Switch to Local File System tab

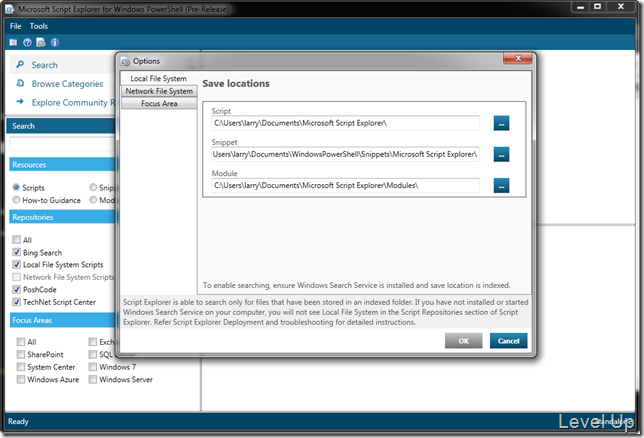click(159, 78)
